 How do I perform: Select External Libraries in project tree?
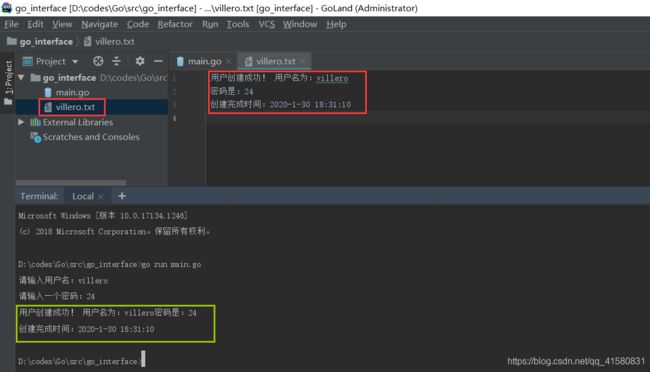[78, 122]
